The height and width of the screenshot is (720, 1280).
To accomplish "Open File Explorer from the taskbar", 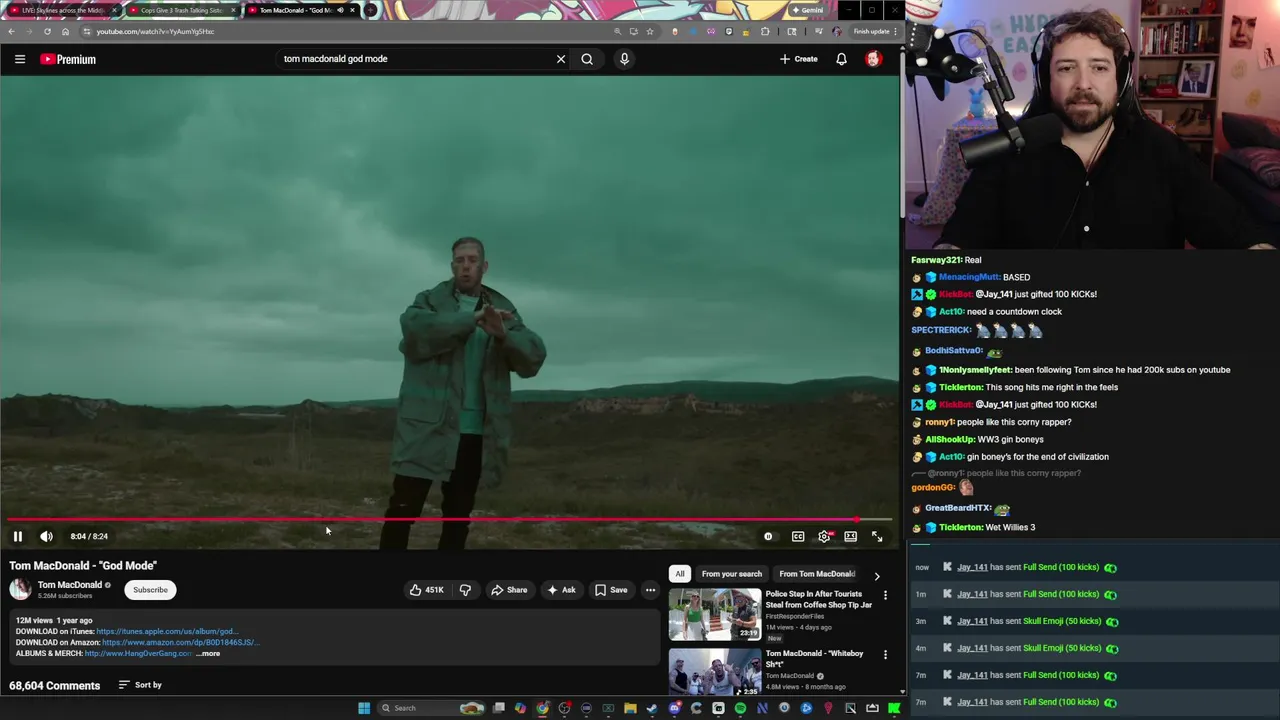I will click(x=630, y=708).
